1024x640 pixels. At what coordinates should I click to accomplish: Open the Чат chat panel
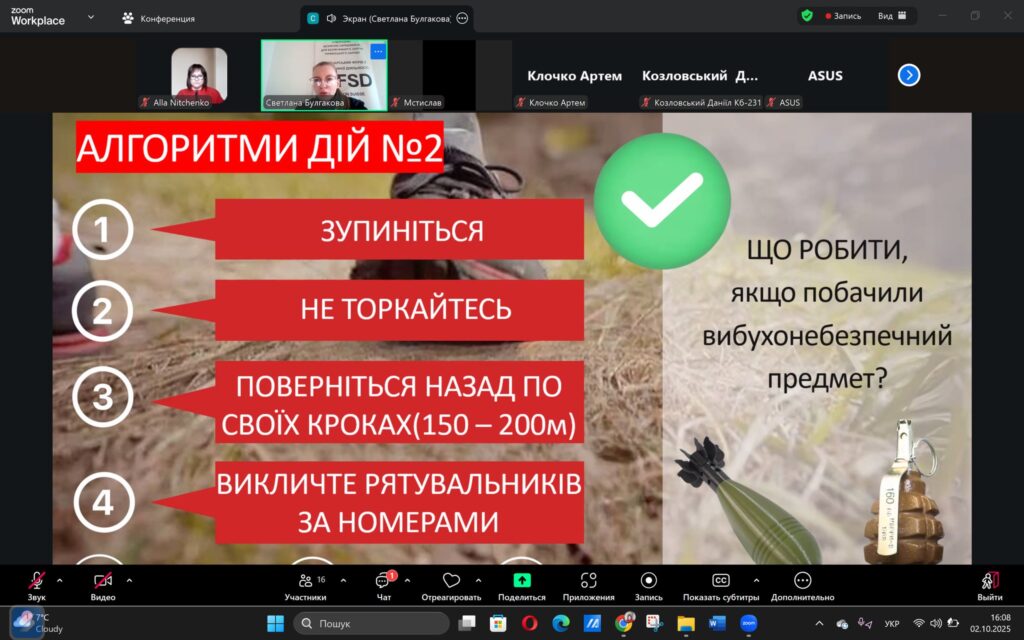pos(383,581)
